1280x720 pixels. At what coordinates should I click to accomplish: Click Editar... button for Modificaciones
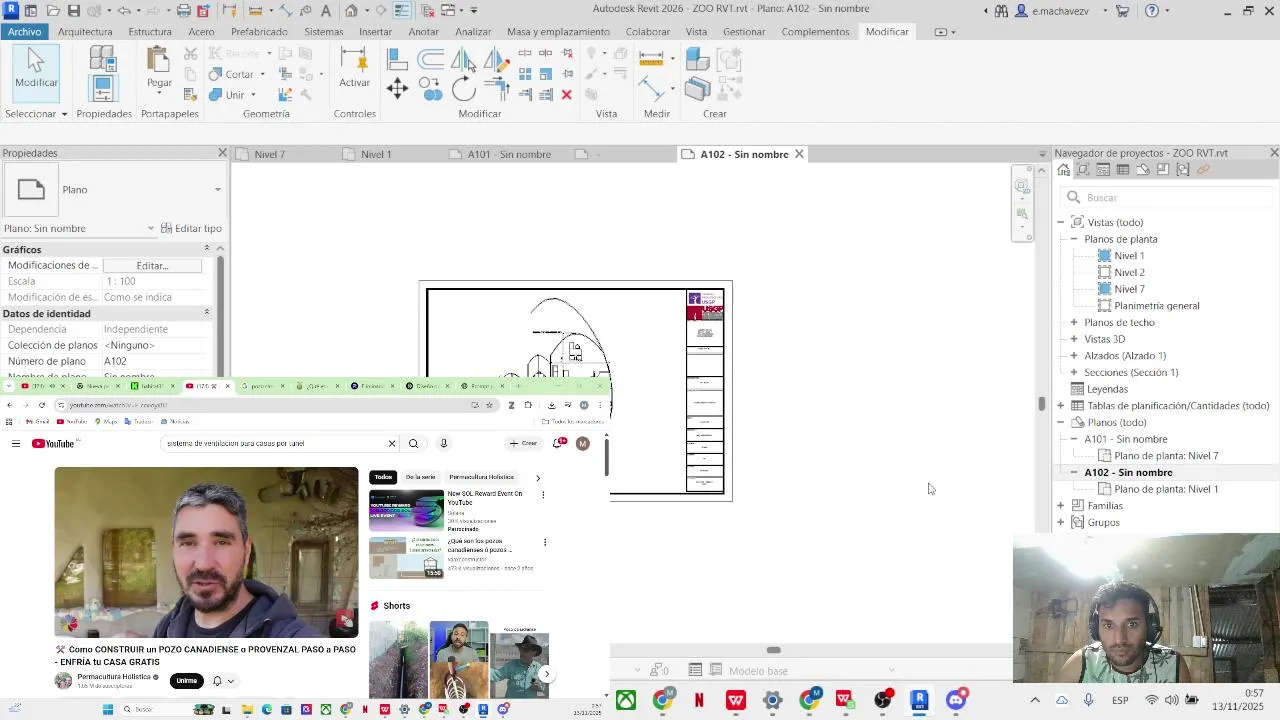tap(152, 266)
